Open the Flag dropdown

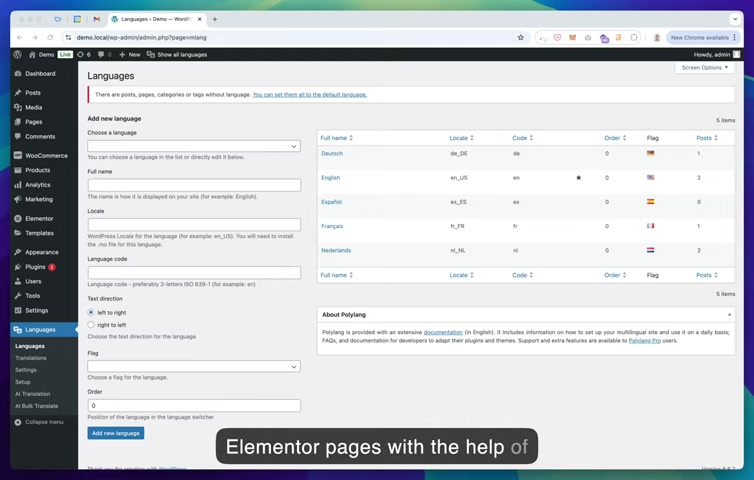pos(194,366)
